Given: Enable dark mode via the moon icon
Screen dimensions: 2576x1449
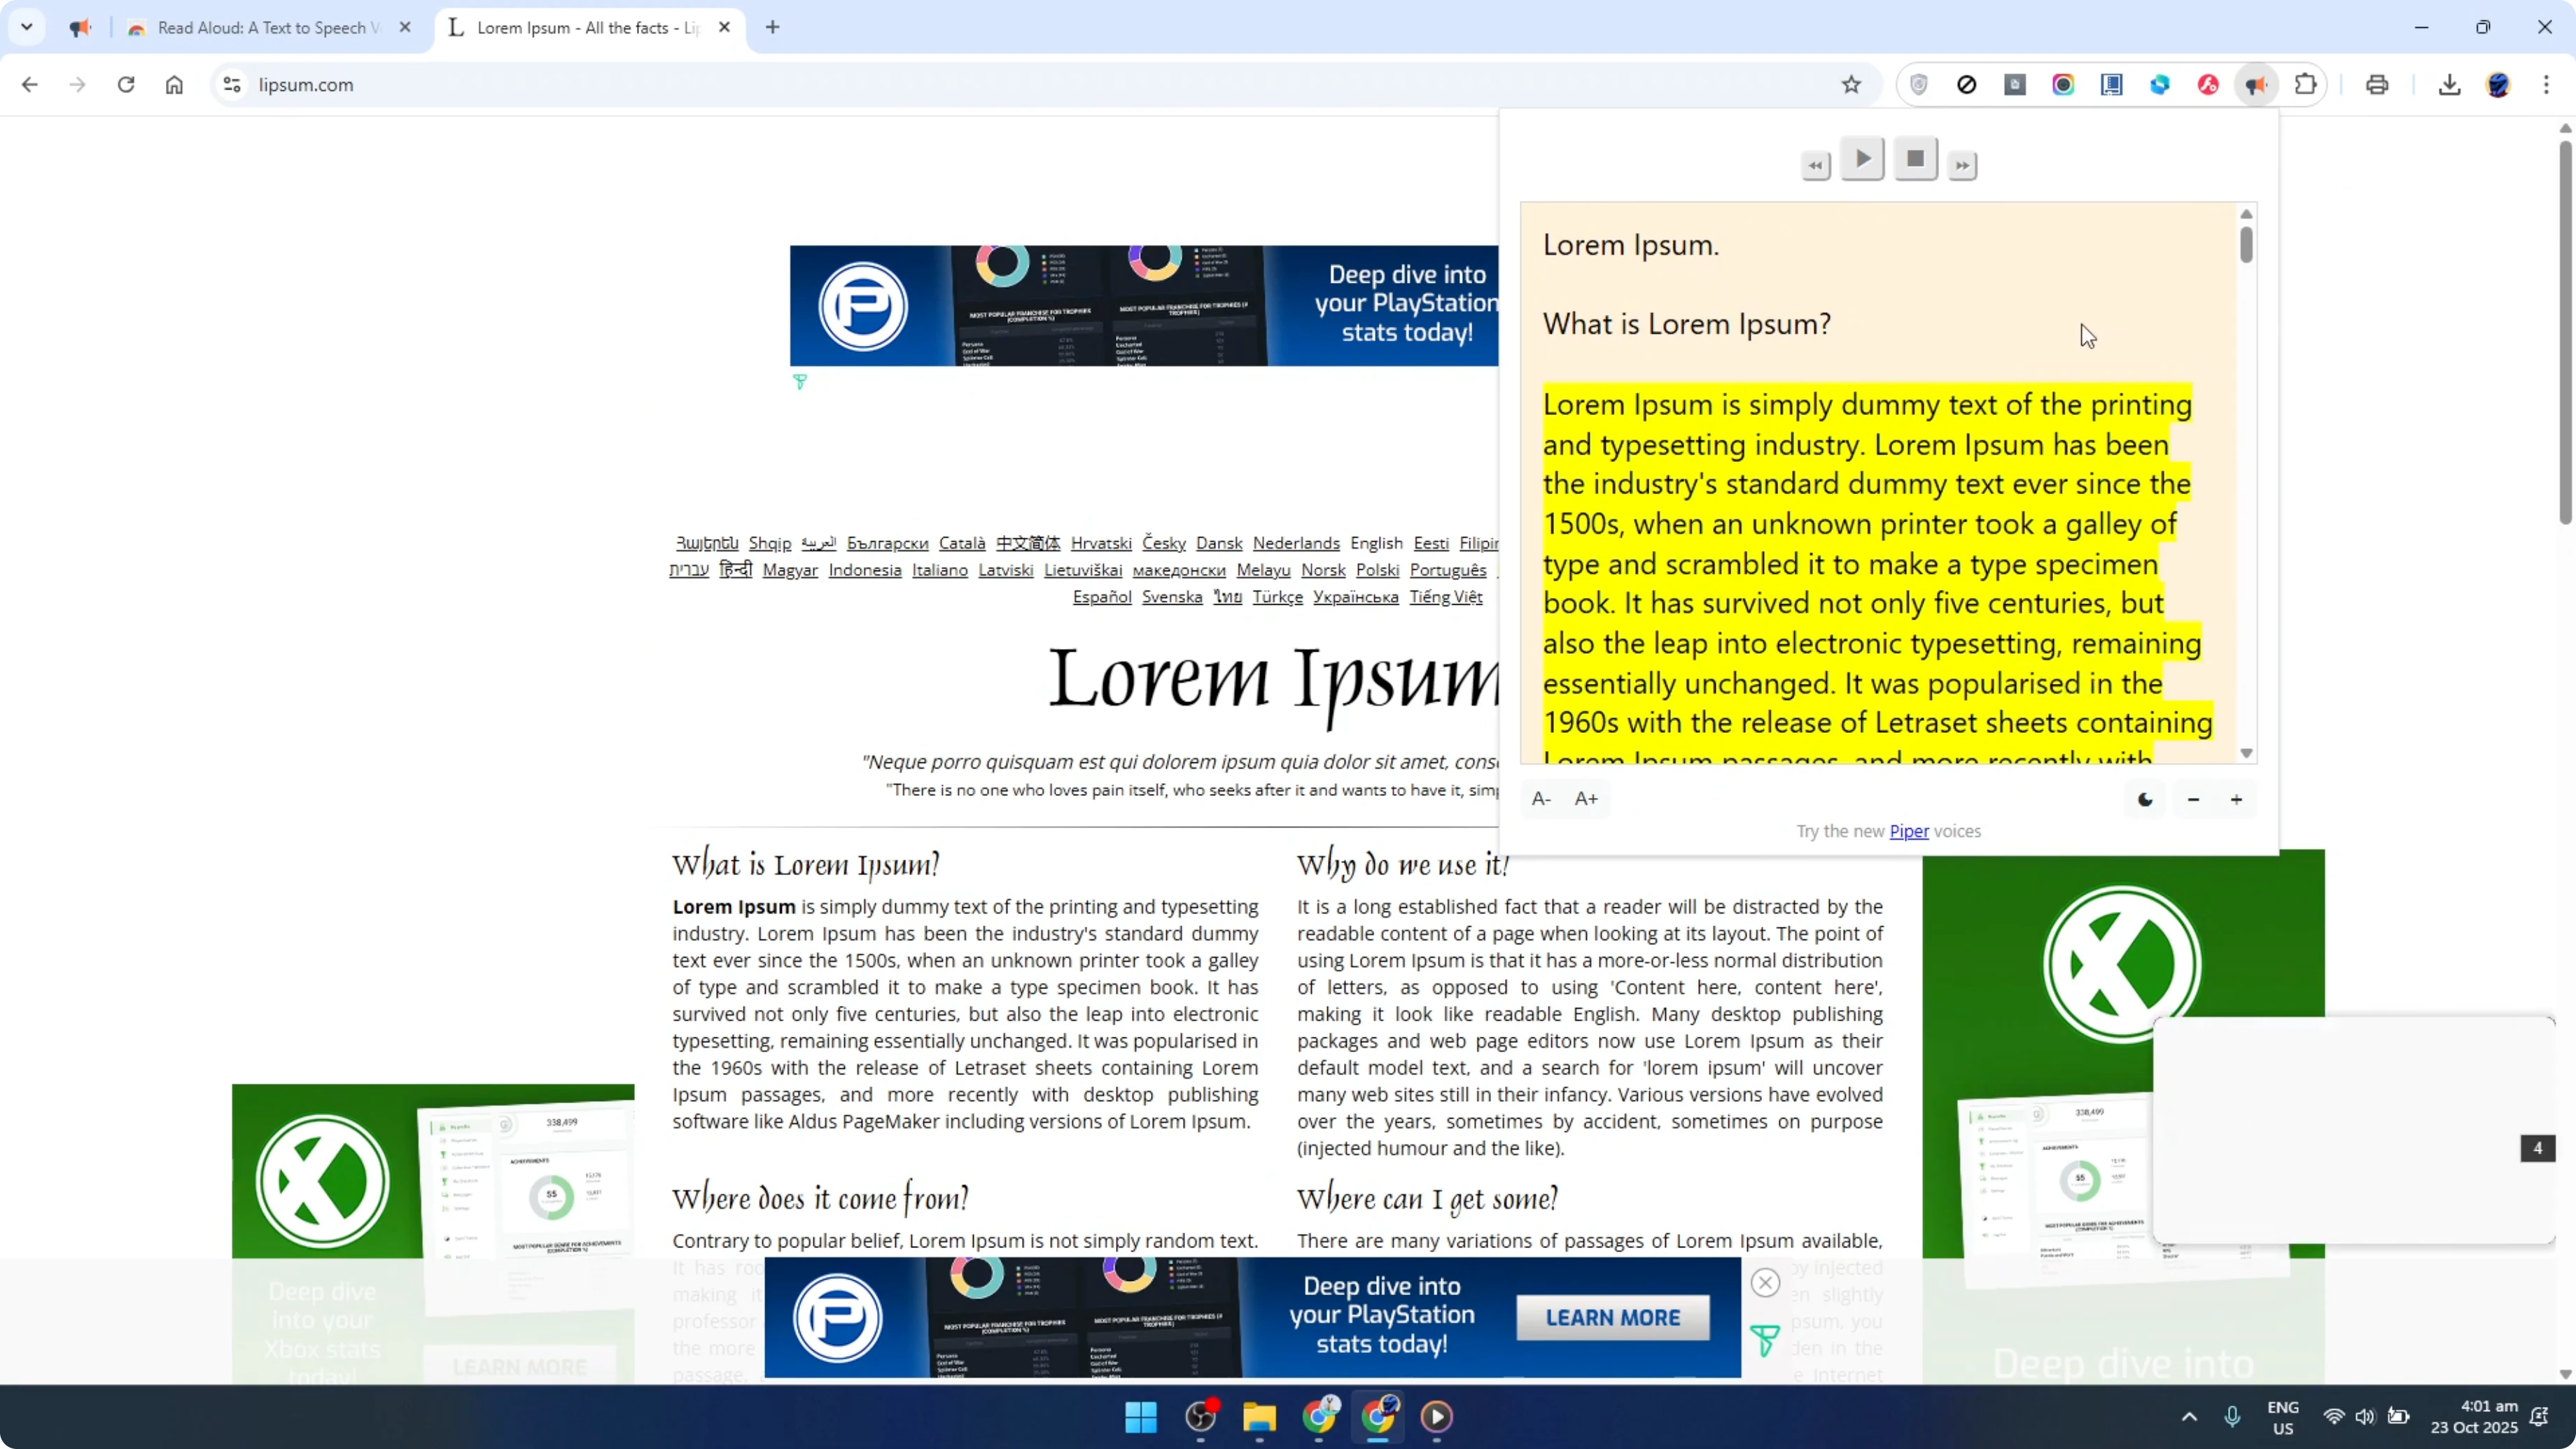Looking at the screenshot, I should coord(2145,798).
